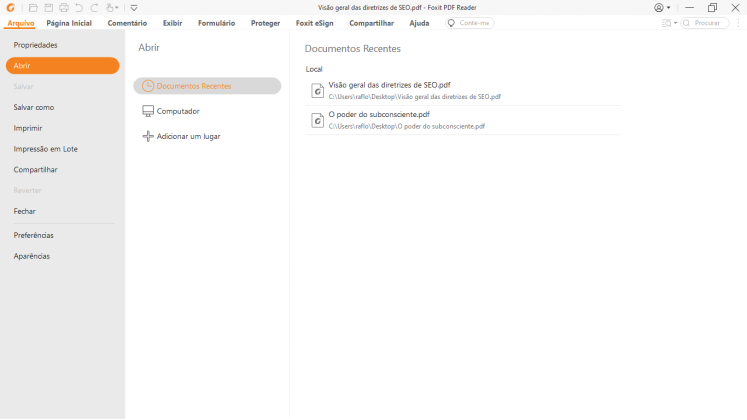The height and width of the screenshot is (420, 747).
Task: Click the Foxit logo icon in title bar
Action: coord(10,8)
